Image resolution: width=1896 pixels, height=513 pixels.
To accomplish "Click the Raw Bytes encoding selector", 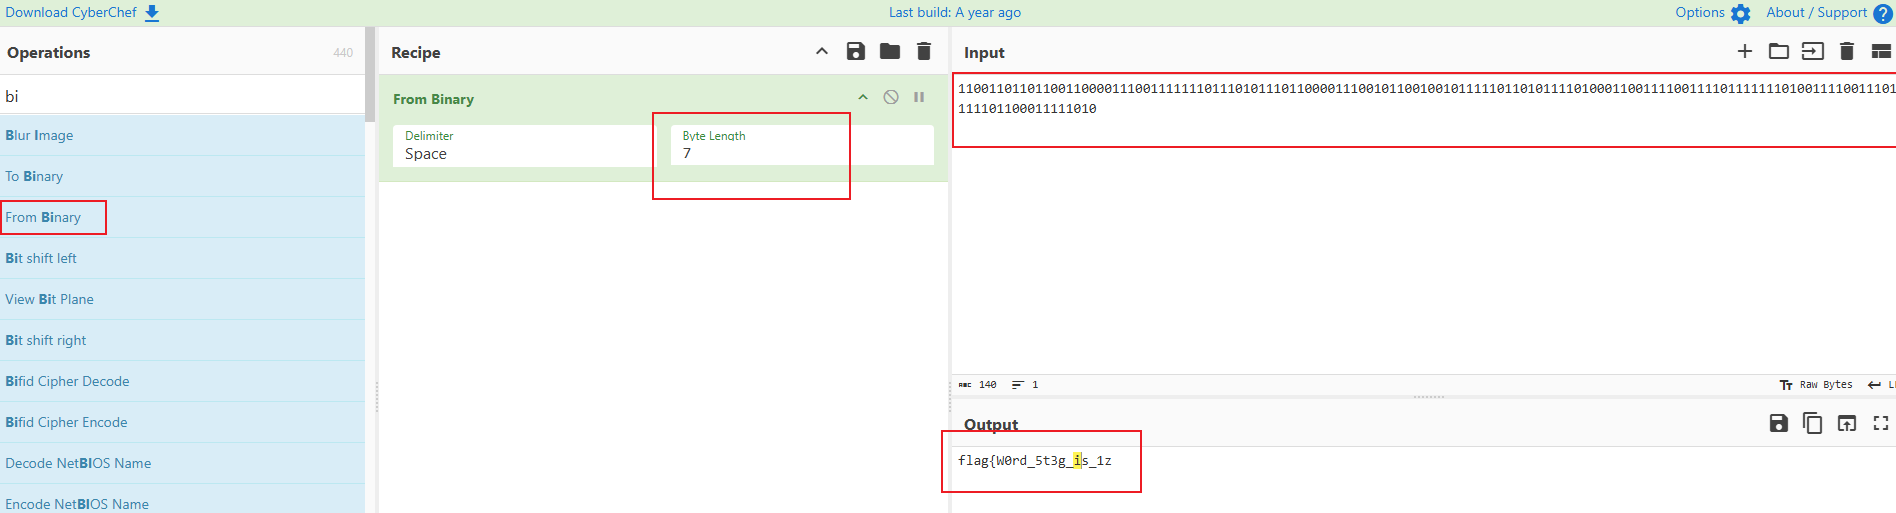I will click(1816, 385).
